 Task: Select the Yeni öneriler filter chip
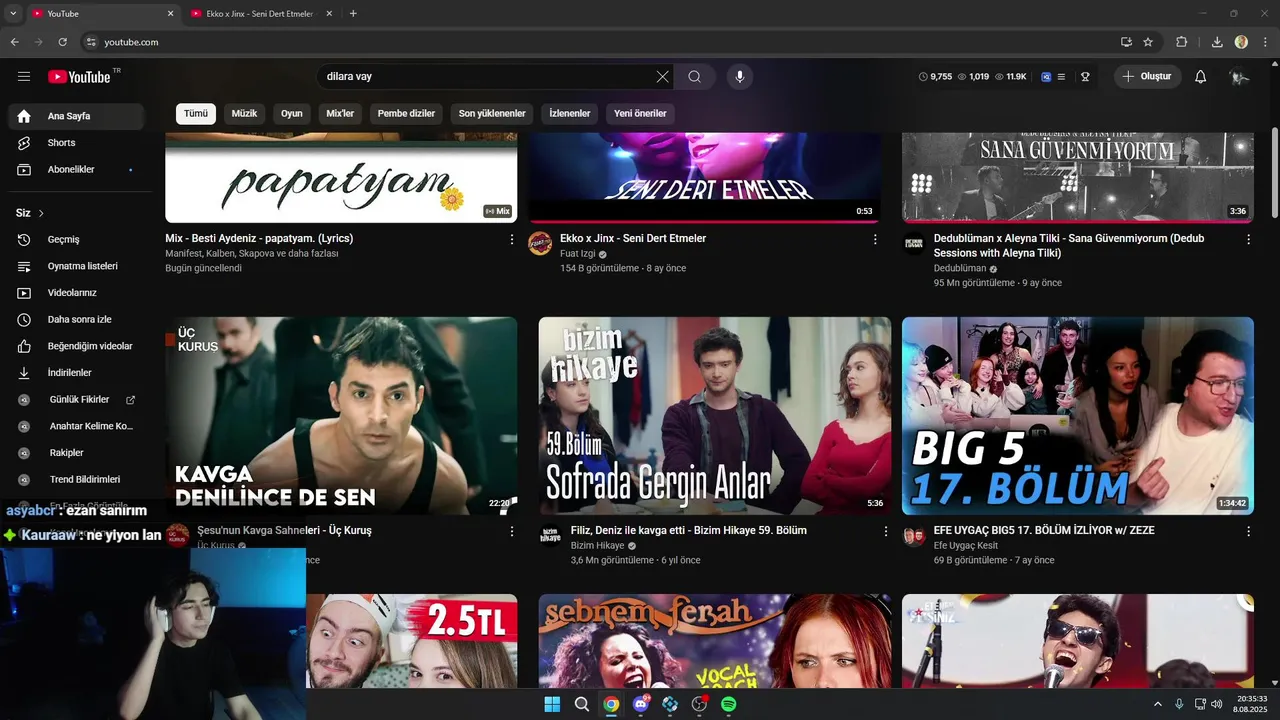click(640, 114)
